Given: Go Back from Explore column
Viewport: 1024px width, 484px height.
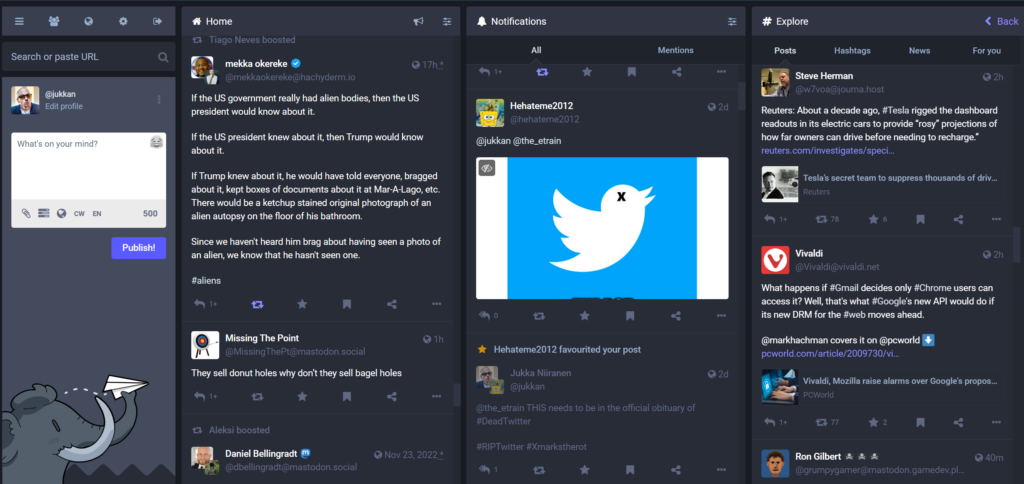Looking at the screenshot, I should [1001, 22].
